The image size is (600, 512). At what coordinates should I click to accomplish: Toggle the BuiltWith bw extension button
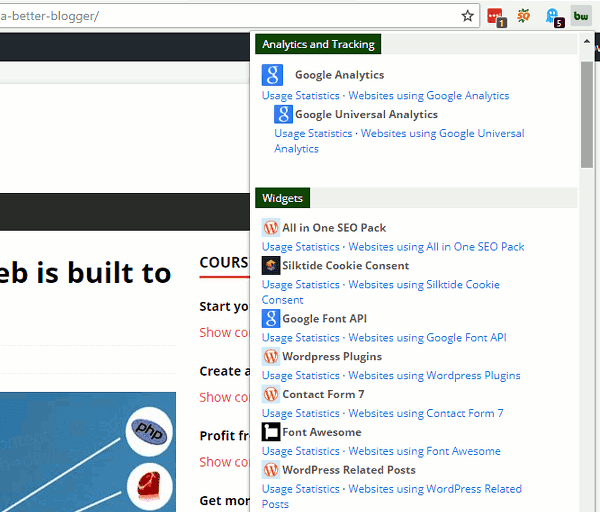581,16
